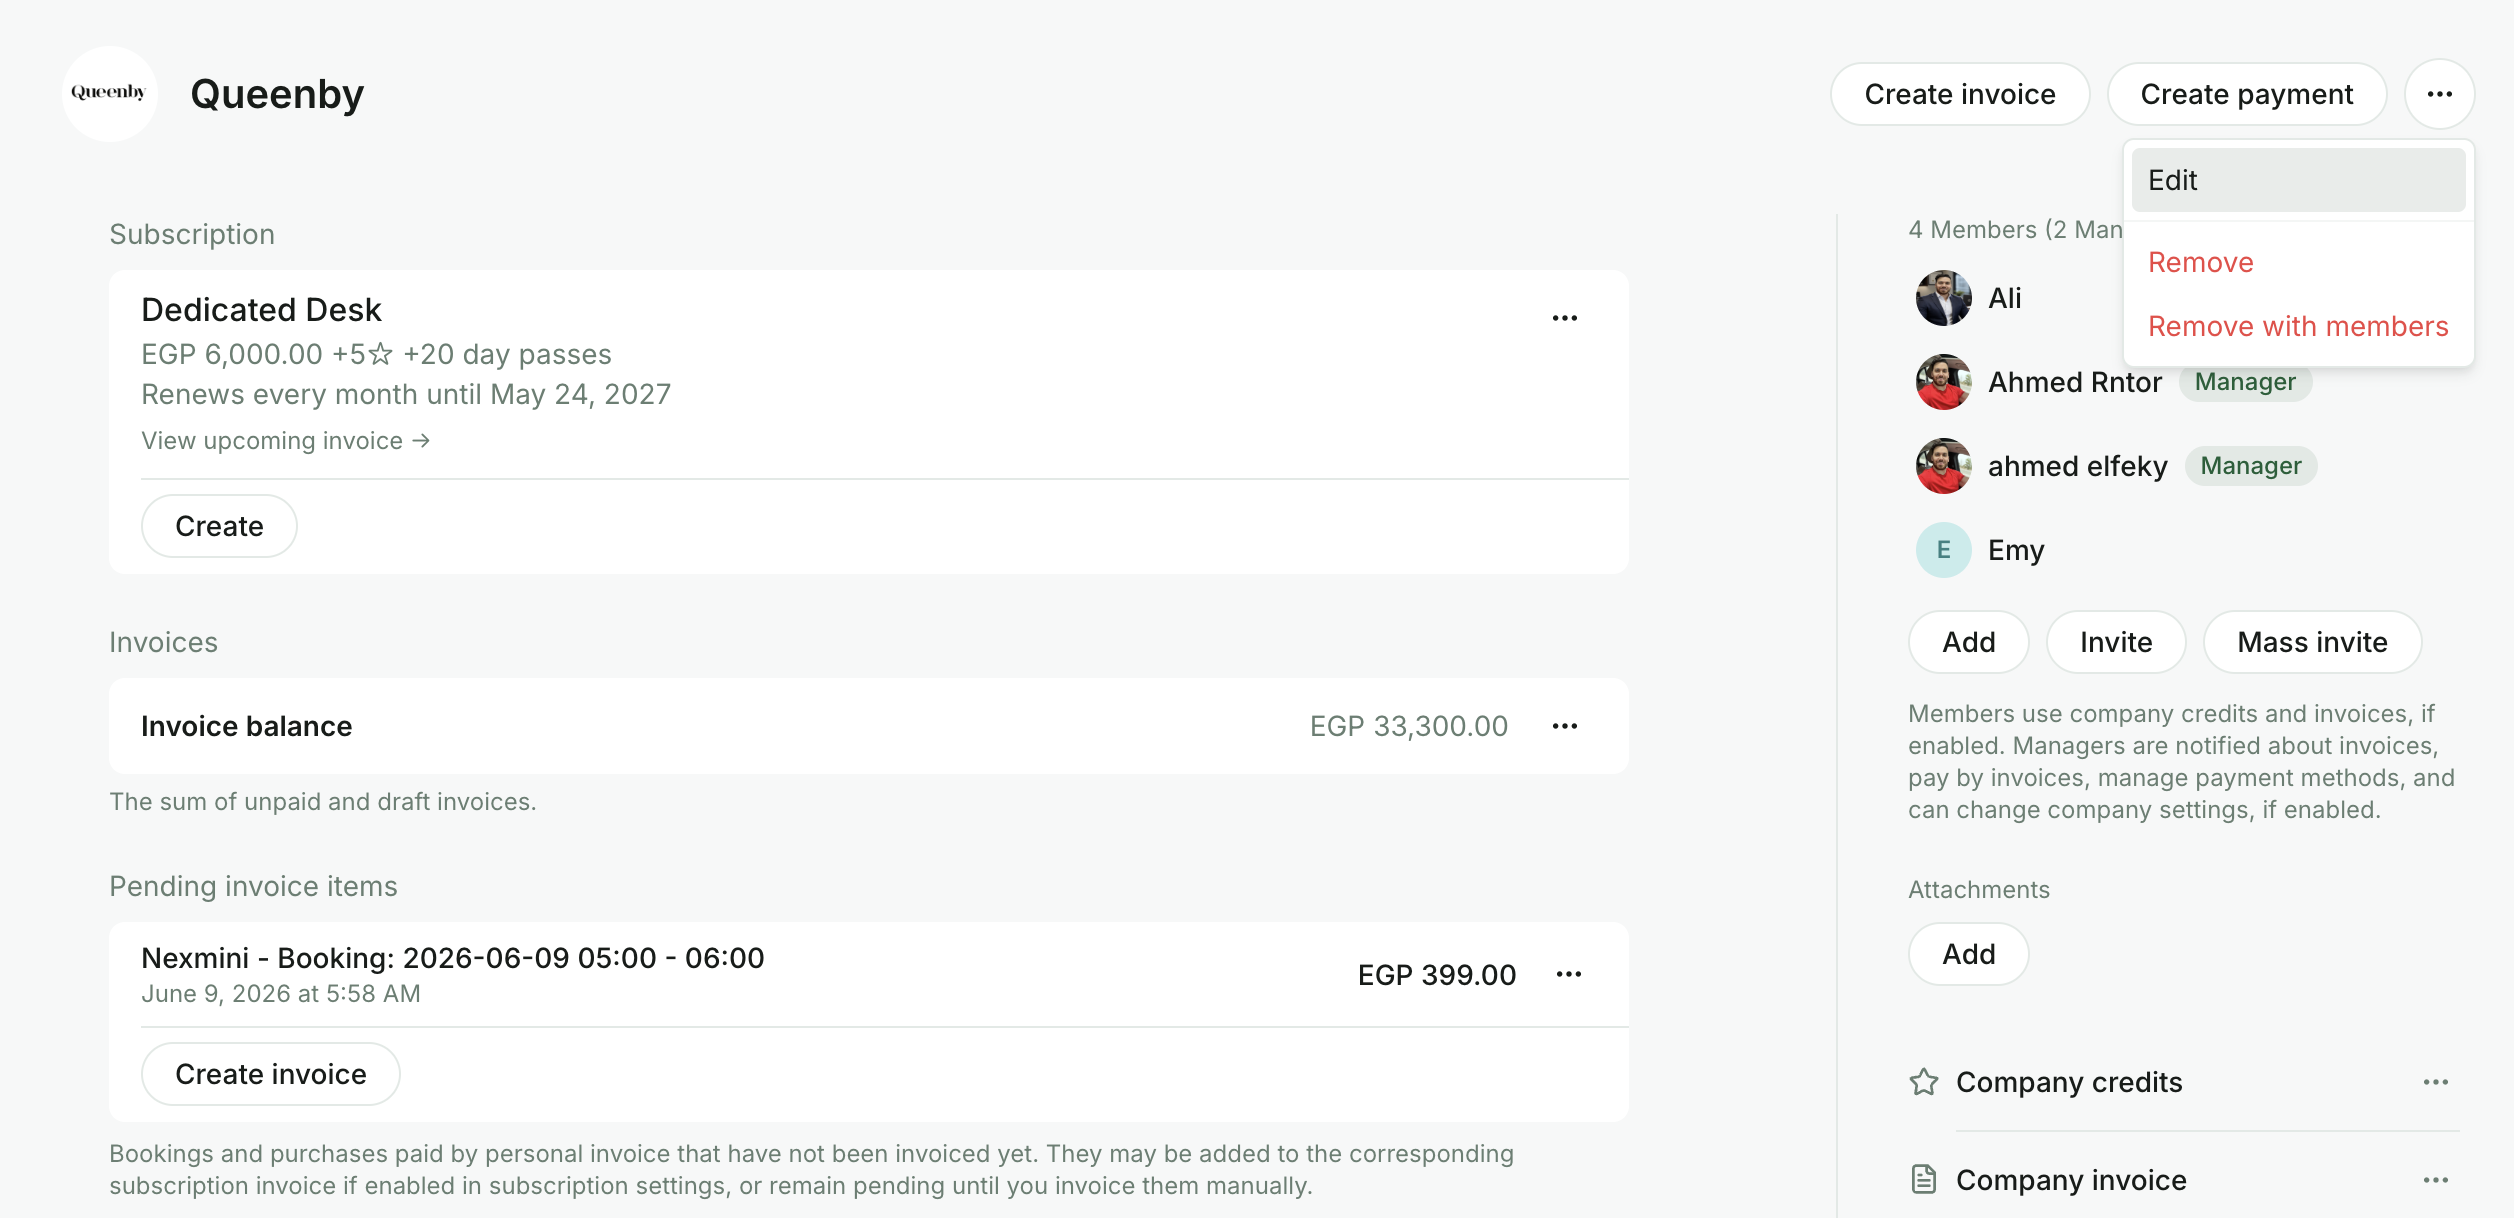The width and height of the screenshot is (2514, 1218).
Task: Open the Company invoice three-dot menu
Action: [2436, 1180]
